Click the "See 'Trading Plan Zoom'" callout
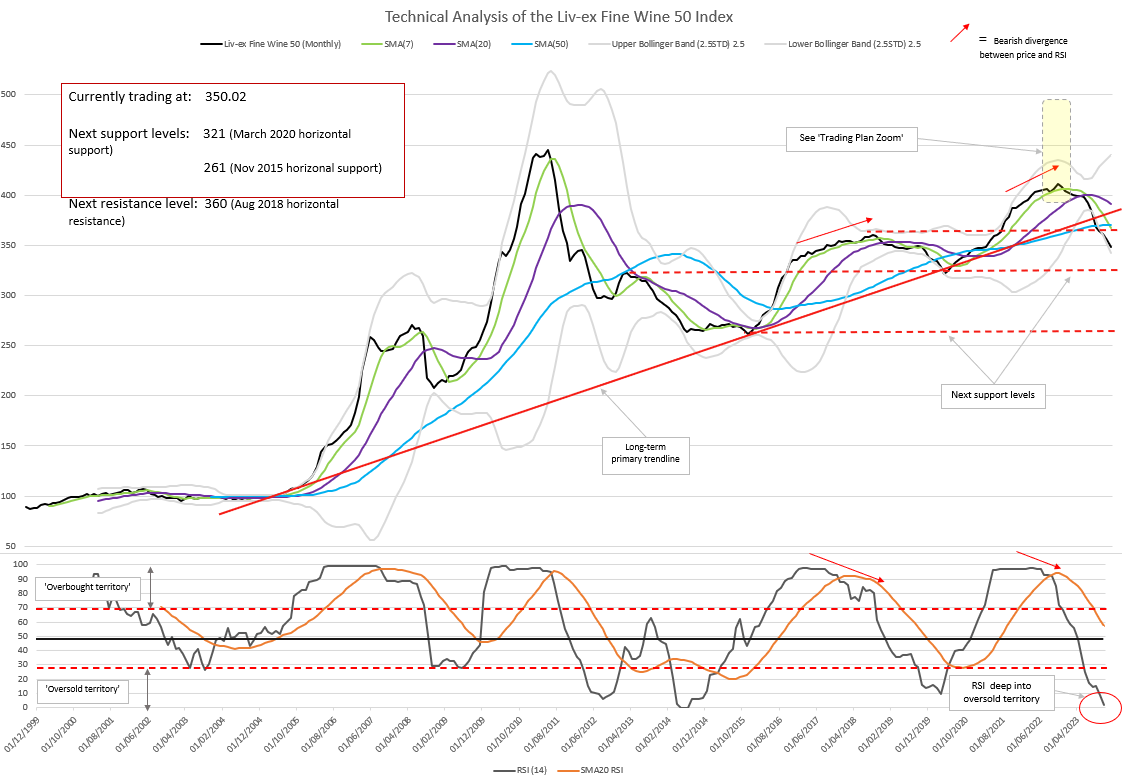Screen dimensions: 1122x780 (851, 137)
